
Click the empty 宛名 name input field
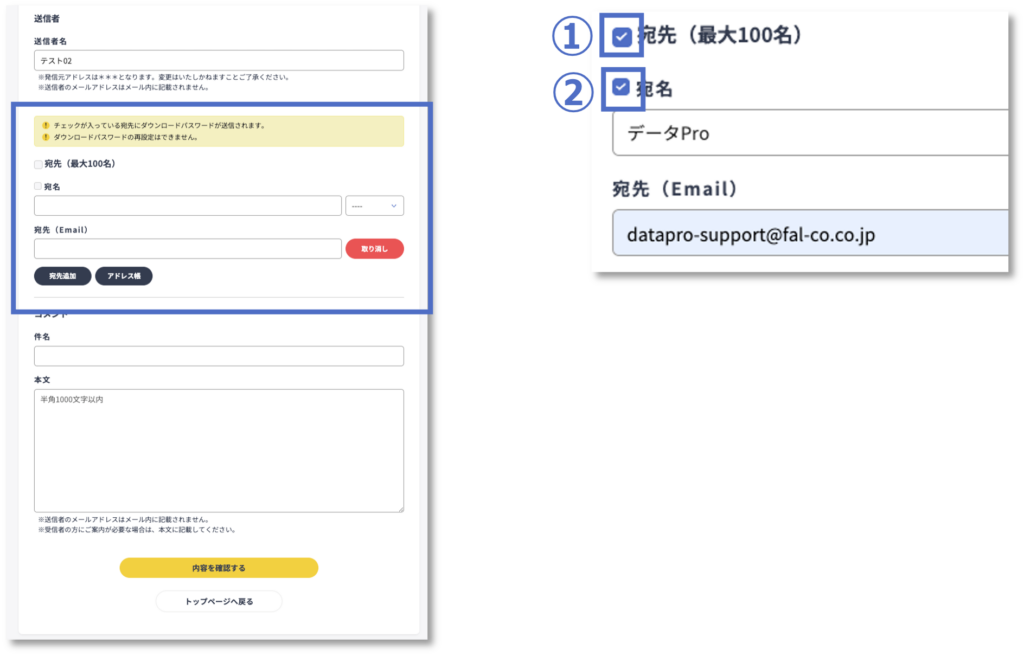point(188,206)
